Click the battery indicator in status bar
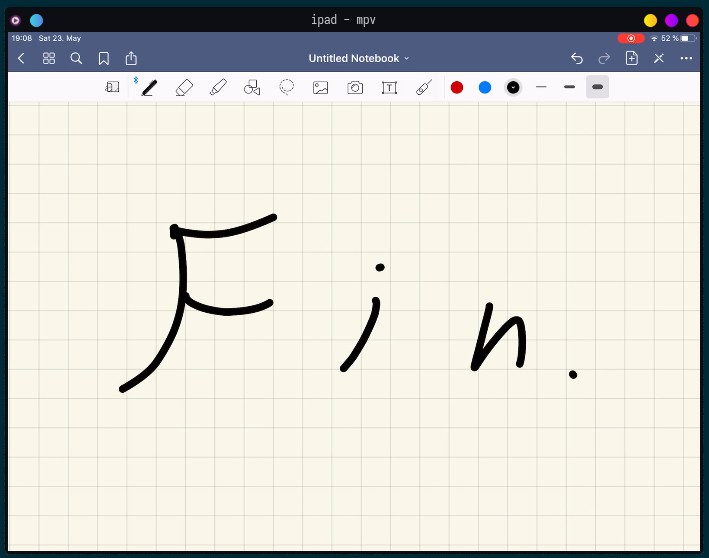709x558 pixels. pos(688,38)
